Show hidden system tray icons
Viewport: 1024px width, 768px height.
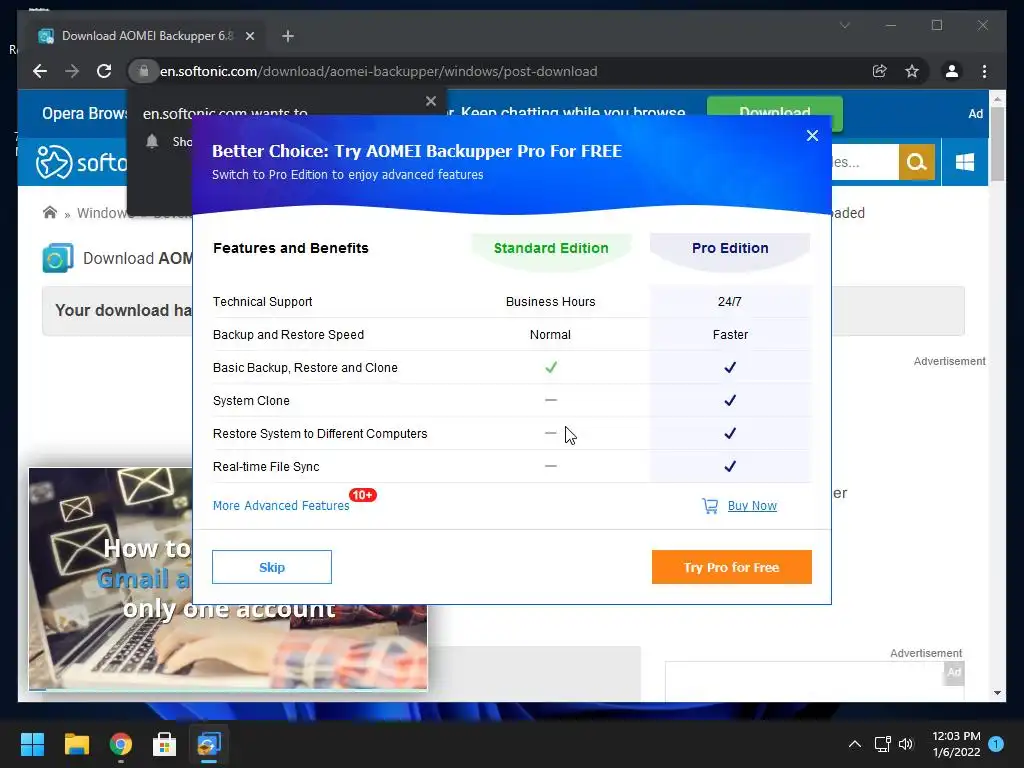[854, 744]
